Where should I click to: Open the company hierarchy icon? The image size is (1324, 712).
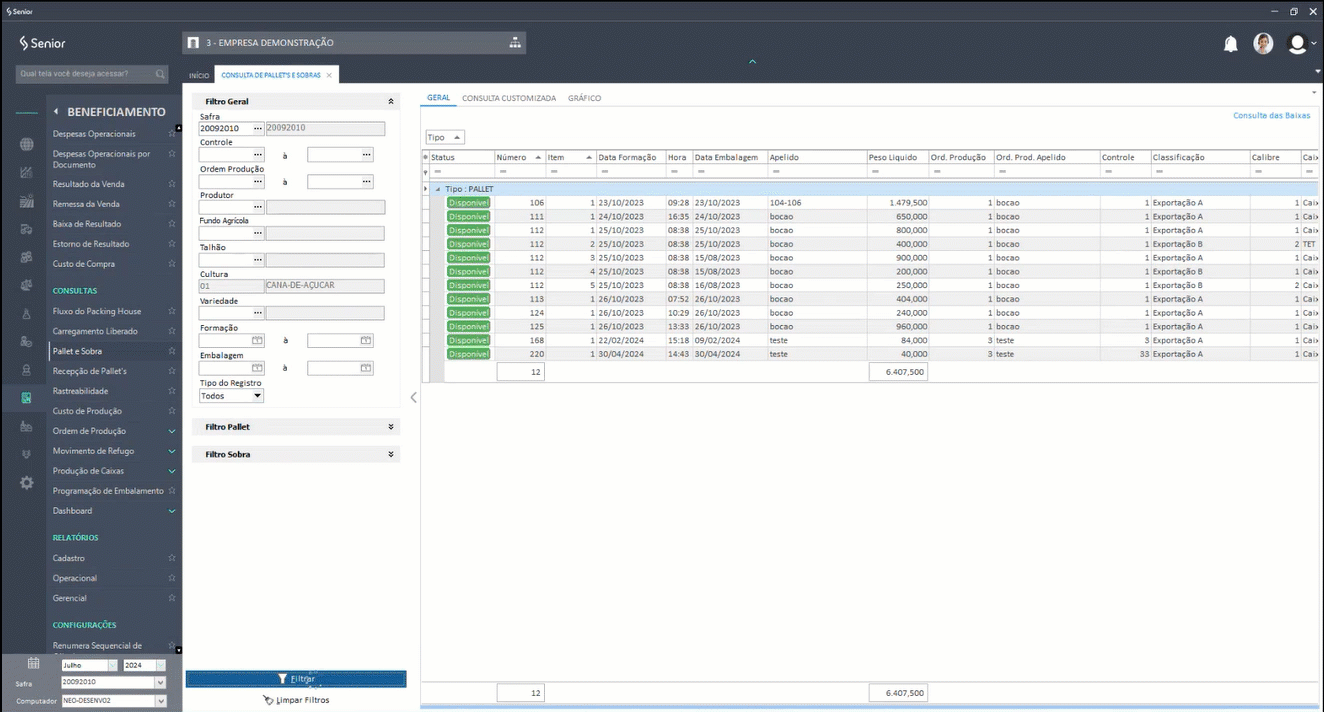click(x=515, y=43)
